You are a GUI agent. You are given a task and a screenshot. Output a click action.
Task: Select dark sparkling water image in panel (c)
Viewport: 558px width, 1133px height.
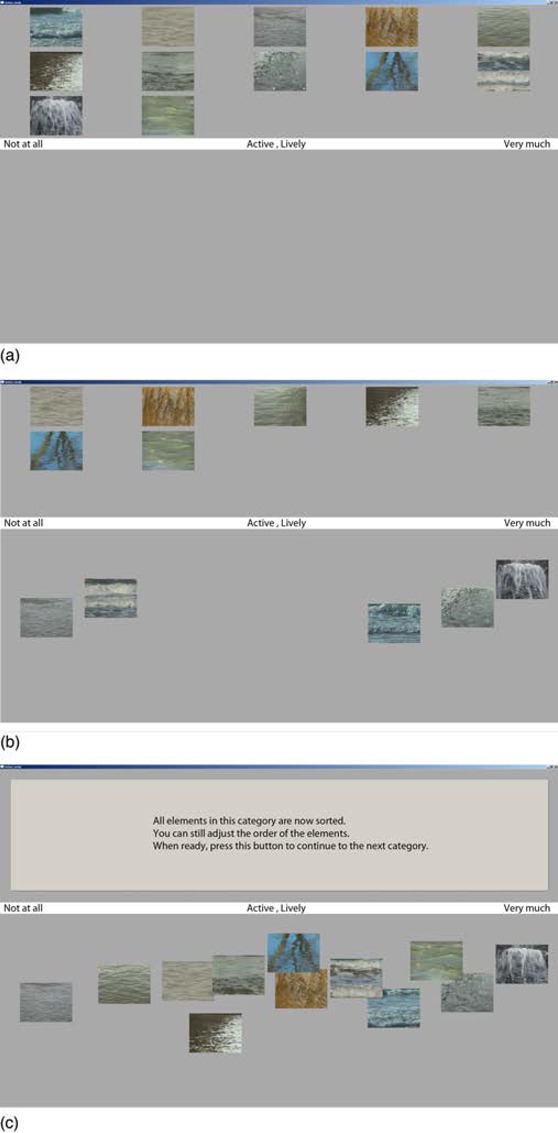pos(215,1033)
